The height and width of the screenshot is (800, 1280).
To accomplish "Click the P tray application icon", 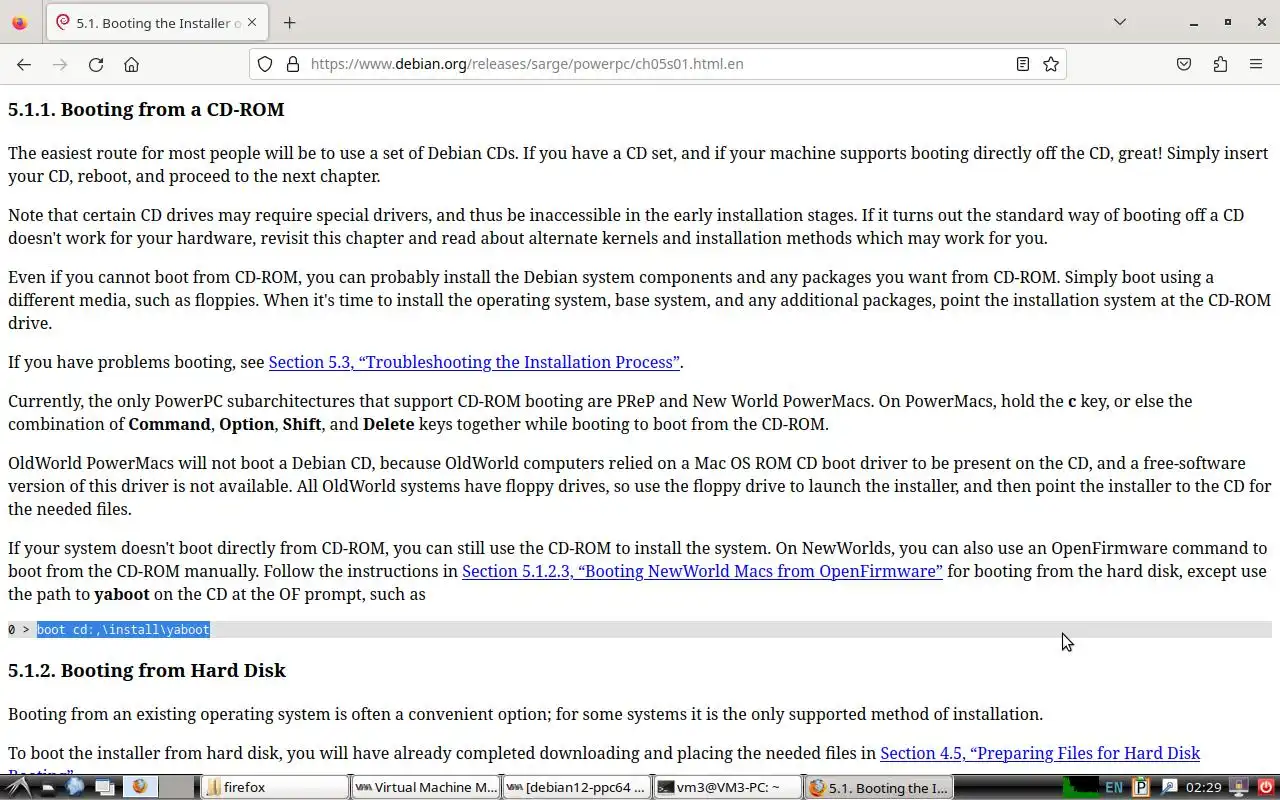I will point(1141,787).
